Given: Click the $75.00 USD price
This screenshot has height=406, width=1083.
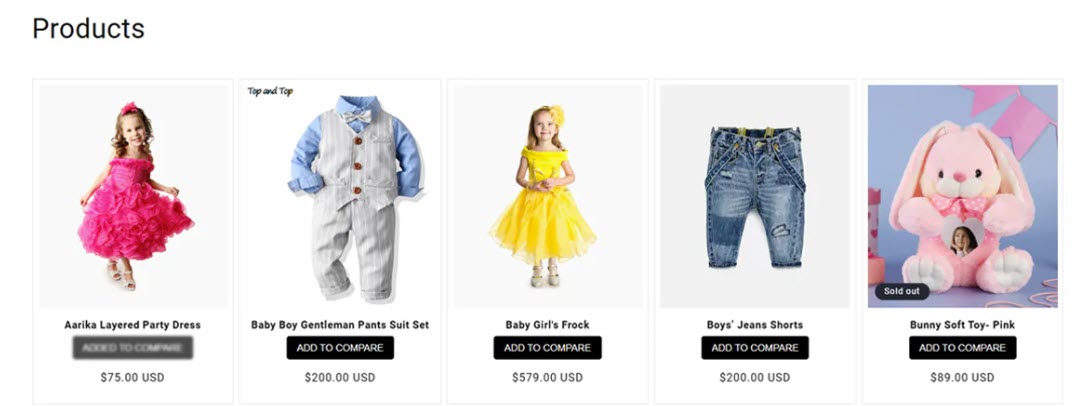Looking at the screenshot, I should coord(133,378).
